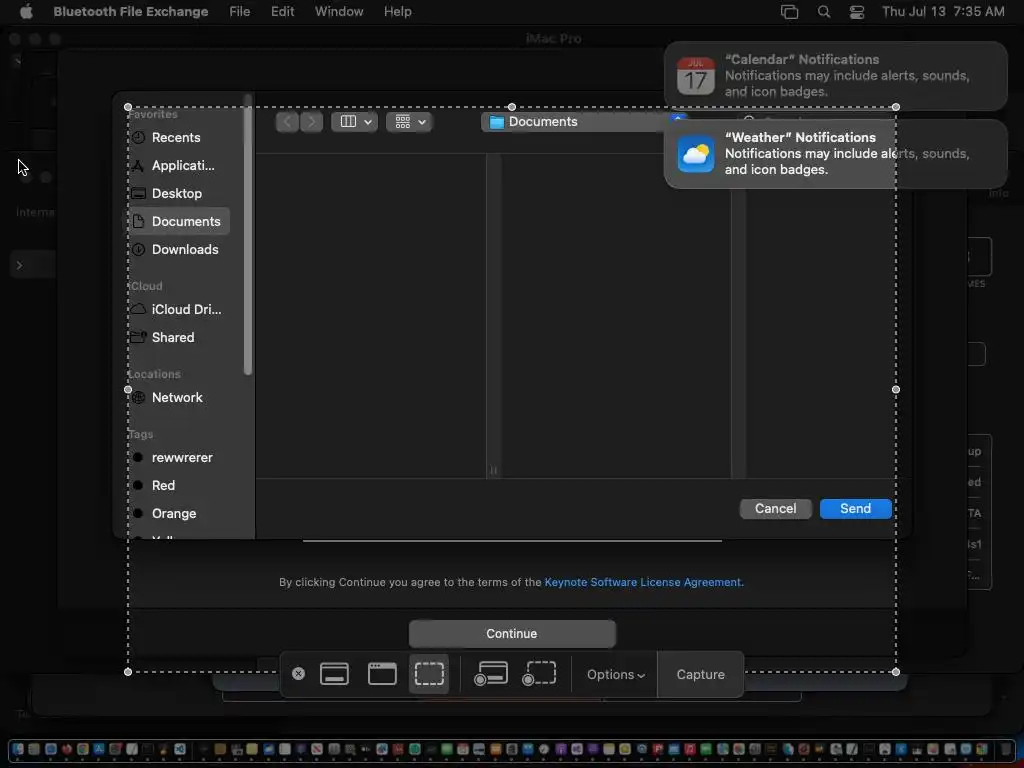
Task: Click the iCloud Drive cloud icon
Action: coord(138,309)
